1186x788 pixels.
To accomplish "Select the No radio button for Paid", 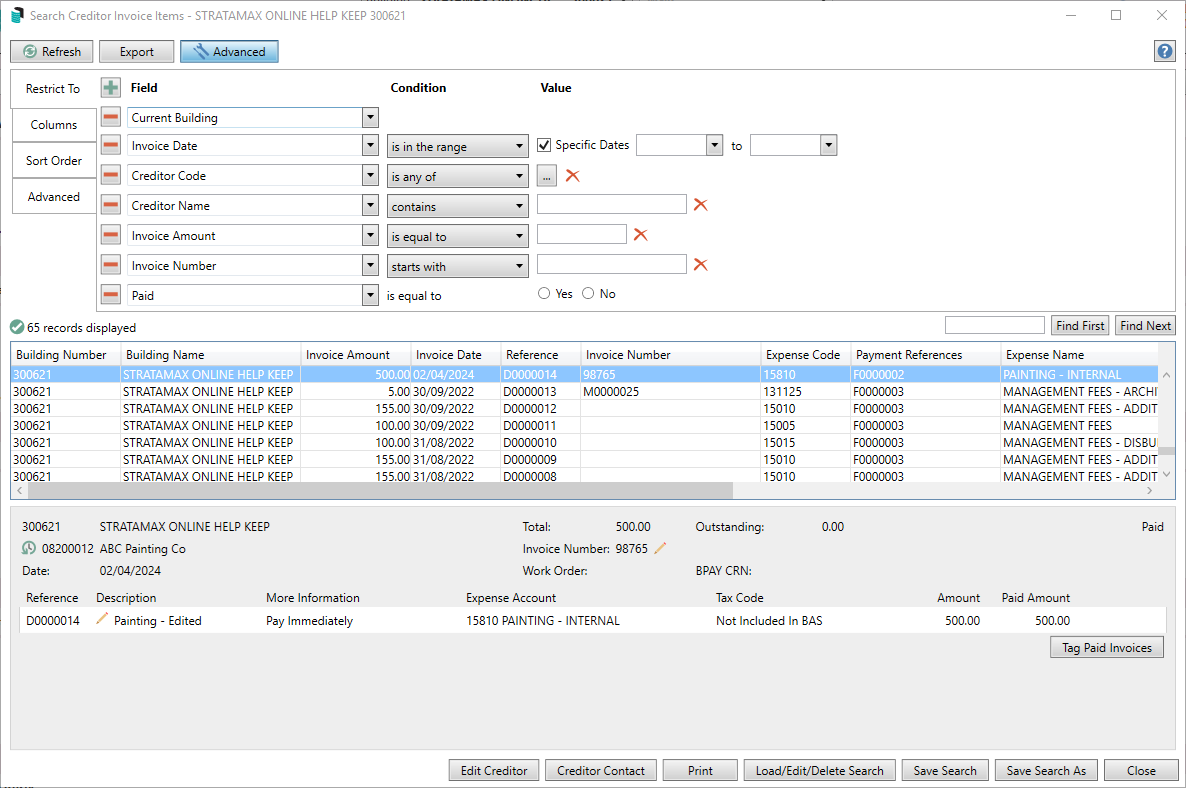I will (588, 294).
